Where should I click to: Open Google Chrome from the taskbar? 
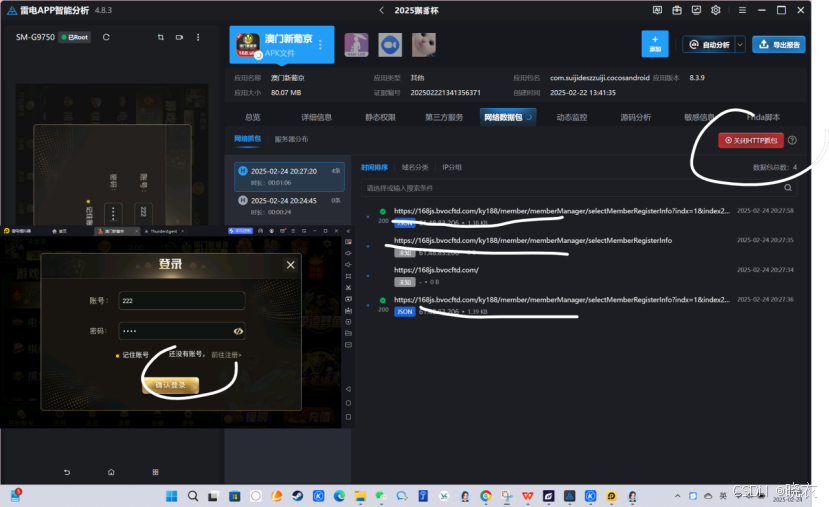pyautogui.click(x=485, y=496)
